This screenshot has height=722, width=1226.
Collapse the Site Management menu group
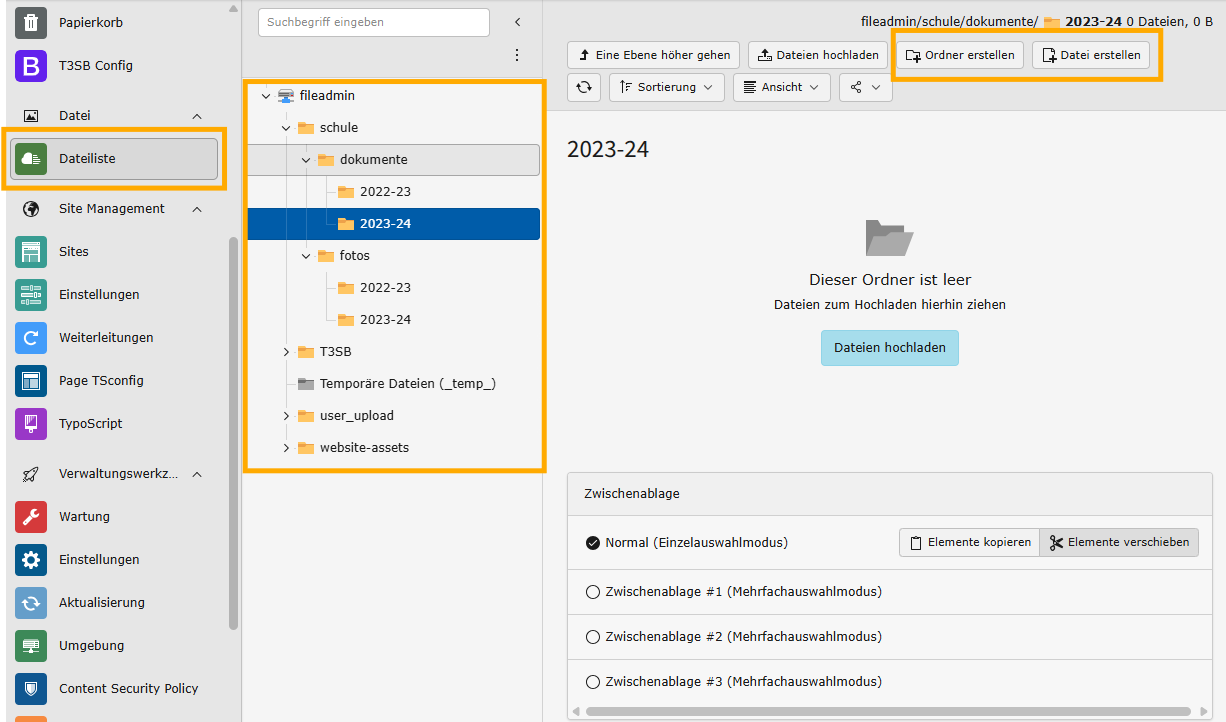tap(197, 209)
